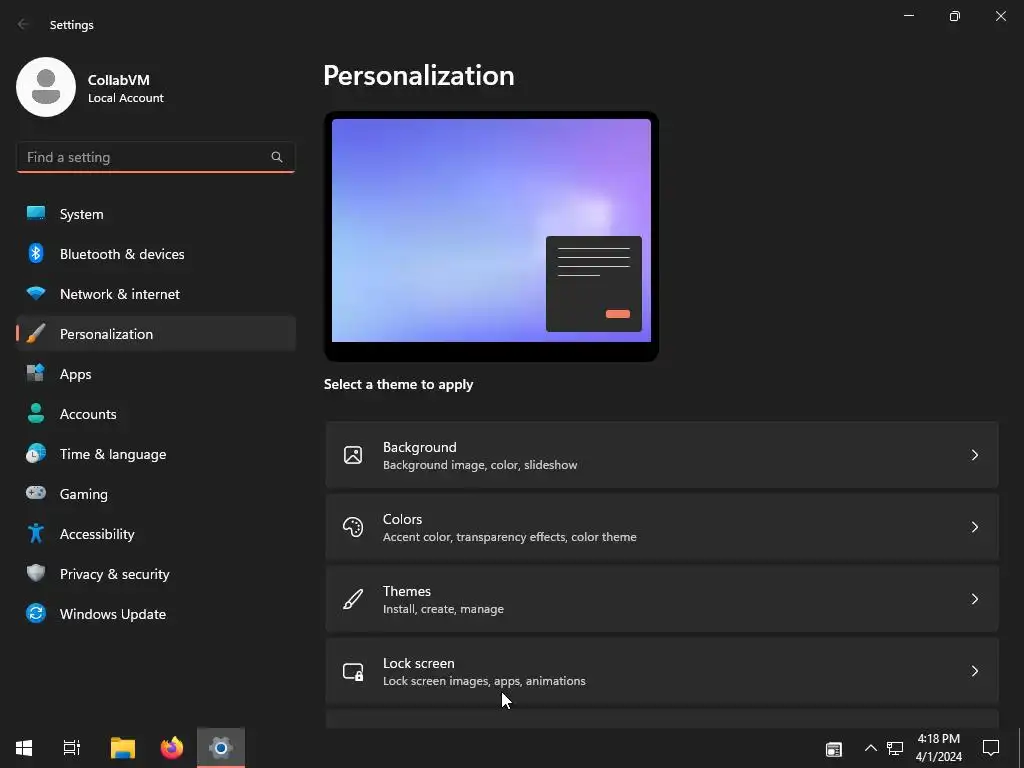This screenshot has width=1024, height=768.
Task: Open Task View from taskbar
Action: click(x=71, y=748)
